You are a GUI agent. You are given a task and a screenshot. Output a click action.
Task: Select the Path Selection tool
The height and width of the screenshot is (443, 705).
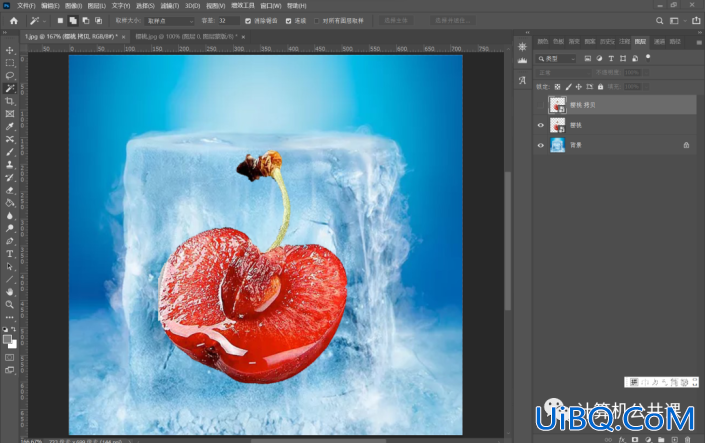9,266
